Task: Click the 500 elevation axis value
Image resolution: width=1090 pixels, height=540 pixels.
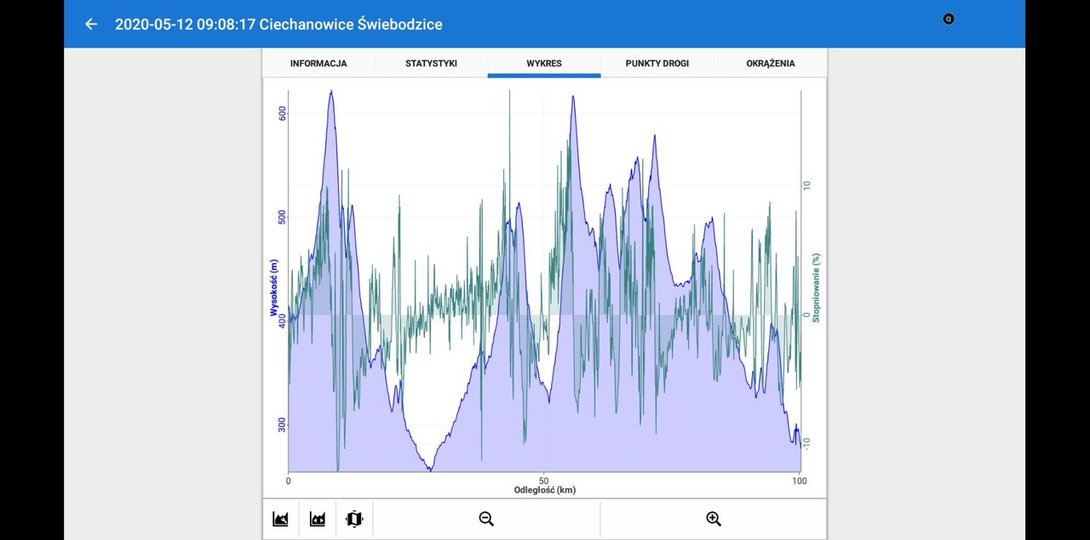Action: click(282, 218)
